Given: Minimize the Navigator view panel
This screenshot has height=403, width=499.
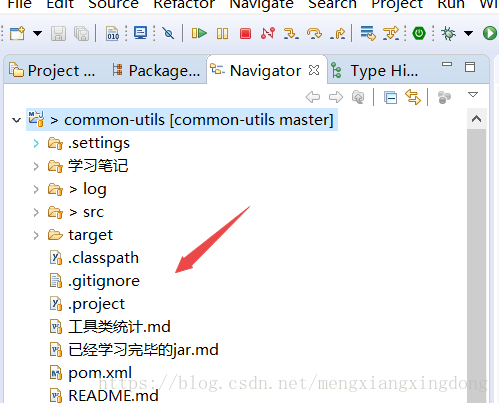Looking at the screenshot, I should tap(447, 64).
